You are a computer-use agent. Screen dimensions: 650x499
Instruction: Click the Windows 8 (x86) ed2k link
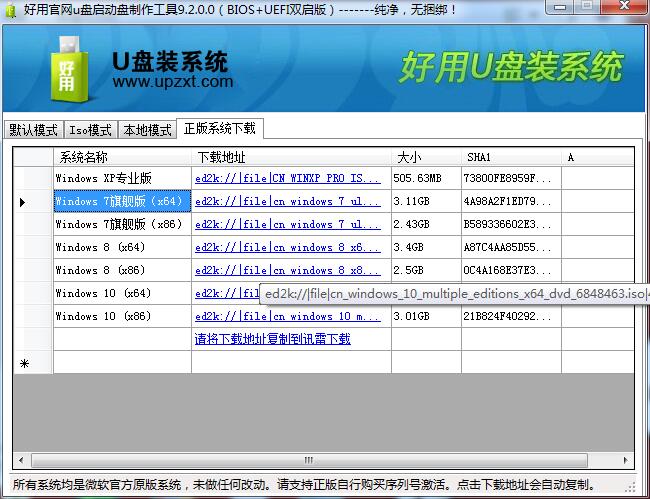[x=288, y=270]
